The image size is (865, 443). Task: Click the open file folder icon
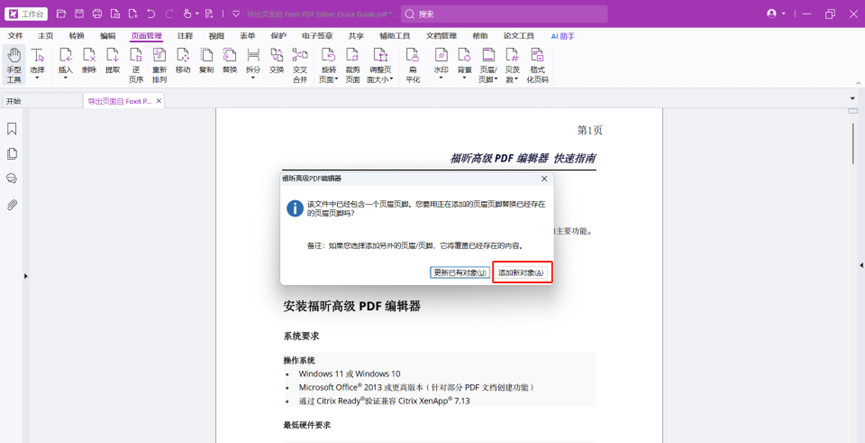(x=61, y=14)
